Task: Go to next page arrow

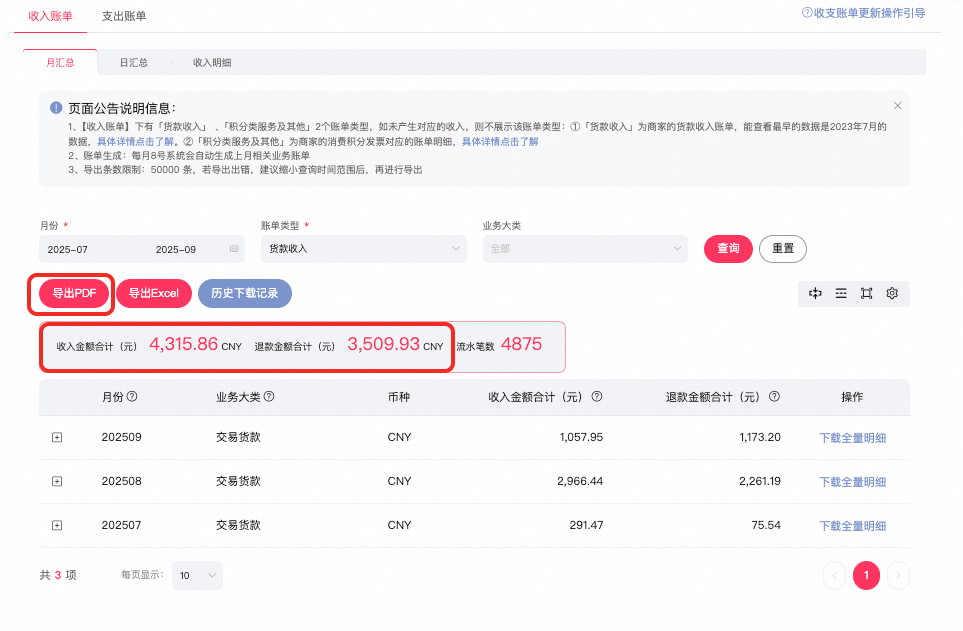Action: 898,576
